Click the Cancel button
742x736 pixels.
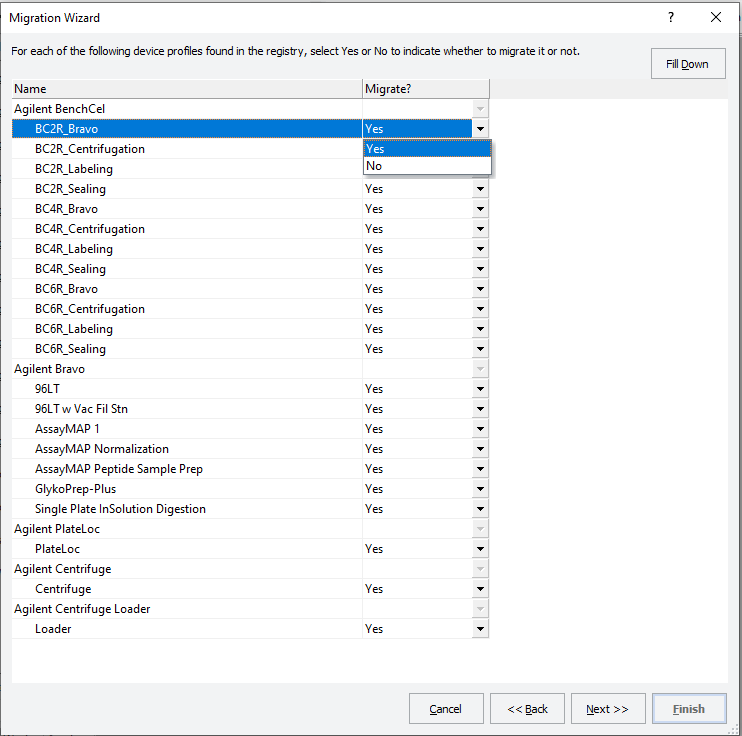tap(446, 709)
